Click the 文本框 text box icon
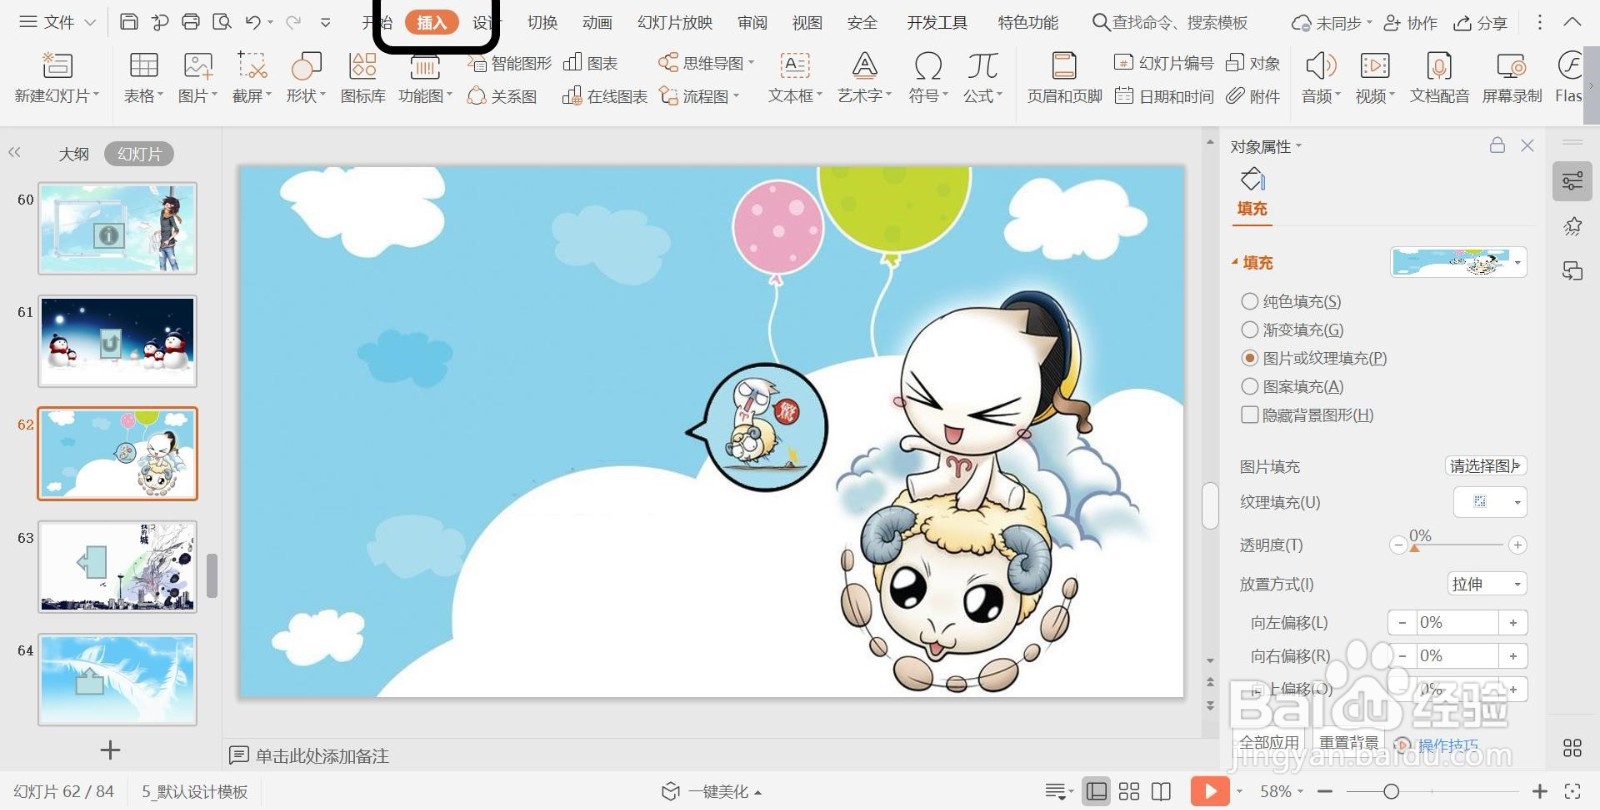The height and width of the screenshot is (810, 1600). (x=795, y=66)
